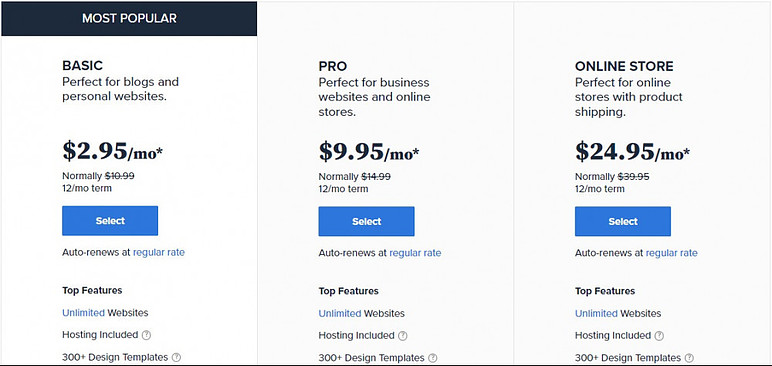This screenshot has height=366, width=772.
Task: Open info icon for Online Store Design Templates
Action: click(689, 358)
